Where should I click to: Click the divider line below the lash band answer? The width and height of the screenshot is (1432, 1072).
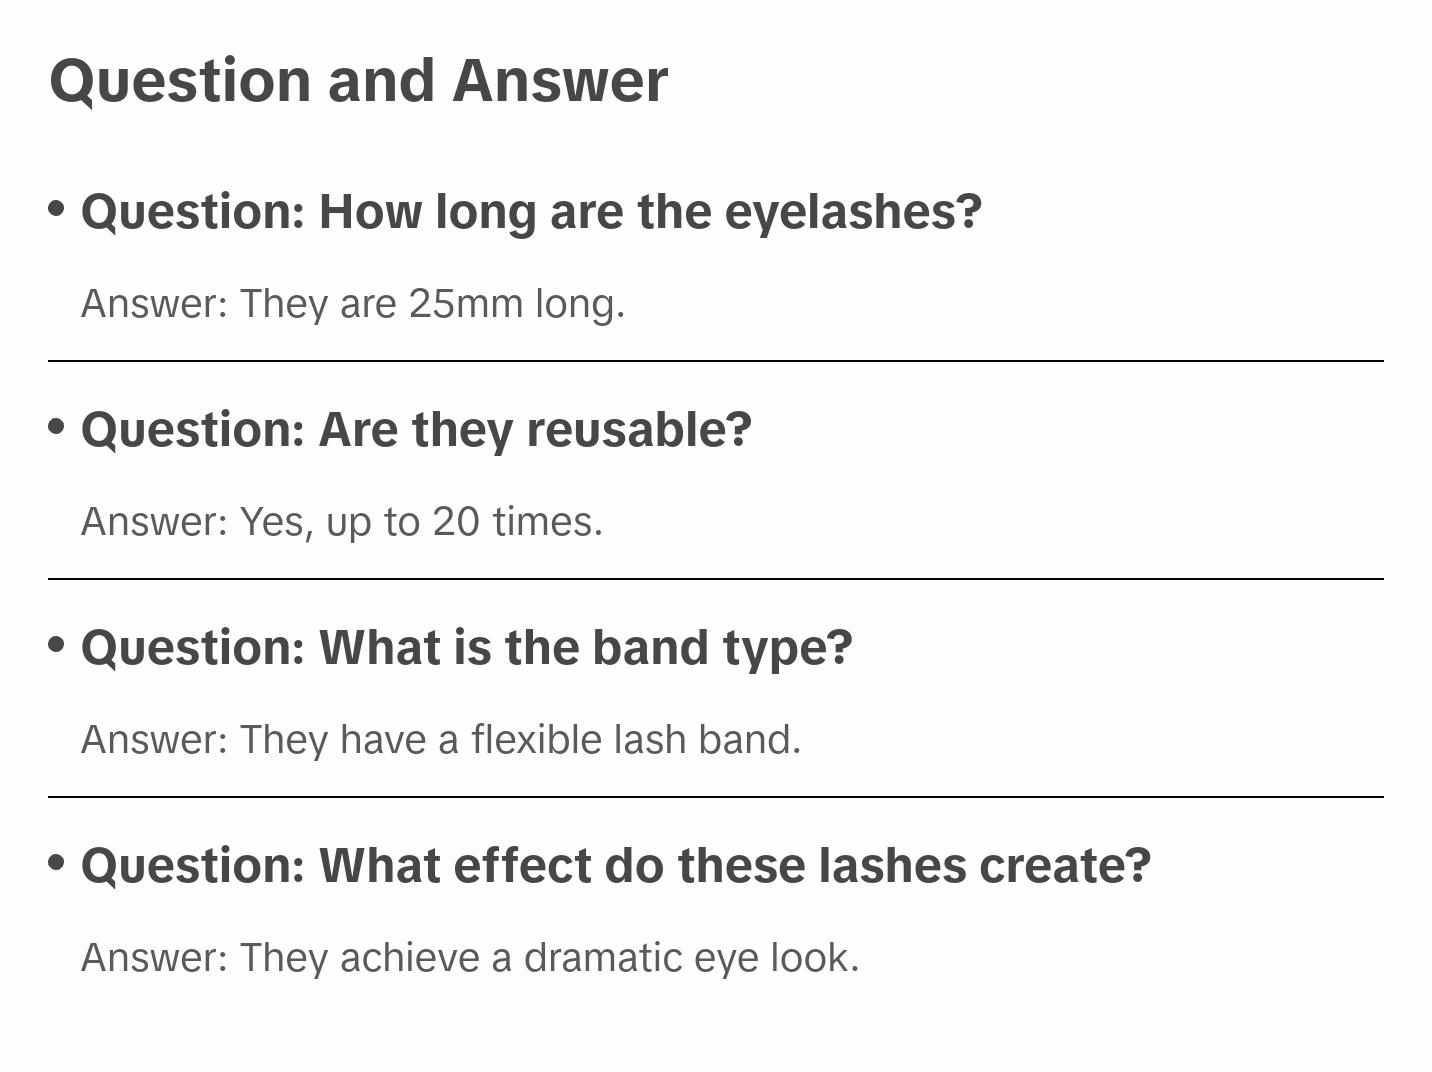(716, 797)
